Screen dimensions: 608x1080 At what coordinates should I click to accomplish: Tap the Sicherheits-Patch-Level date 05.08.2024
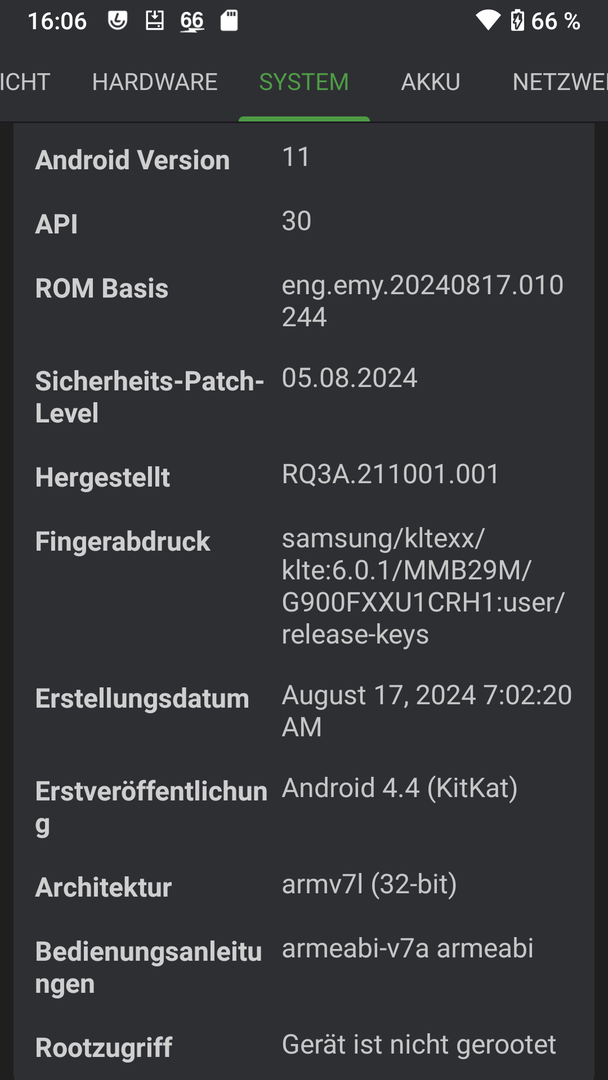(349, 378)
